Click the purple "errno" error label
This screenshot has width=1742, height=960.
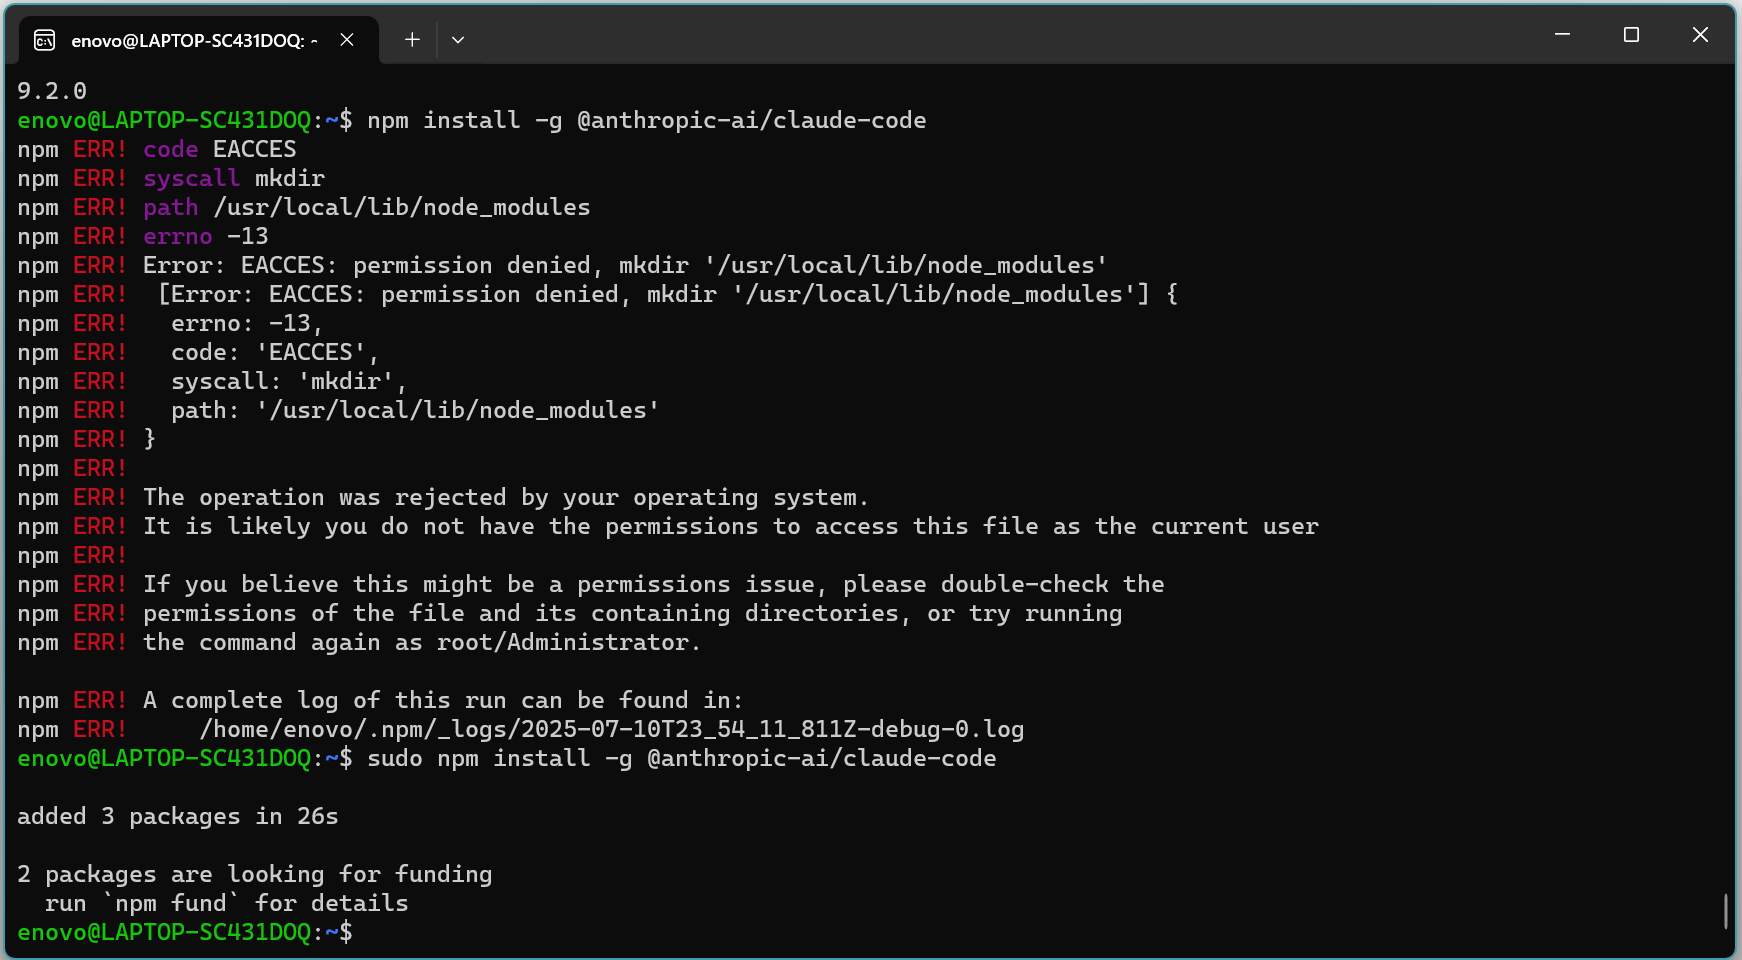[x=177, y=237]
